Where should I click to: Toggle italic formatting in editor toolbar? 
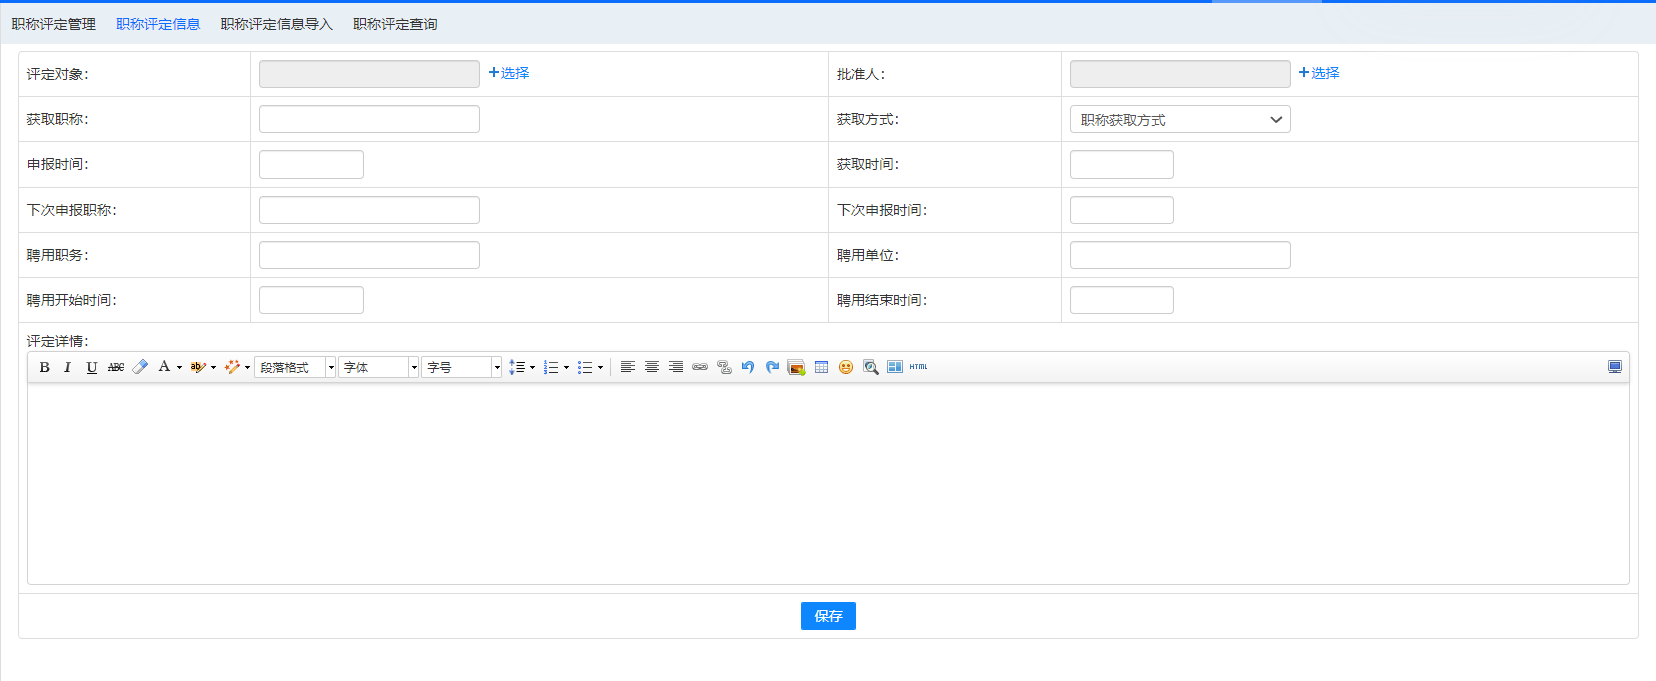(67, 367)
